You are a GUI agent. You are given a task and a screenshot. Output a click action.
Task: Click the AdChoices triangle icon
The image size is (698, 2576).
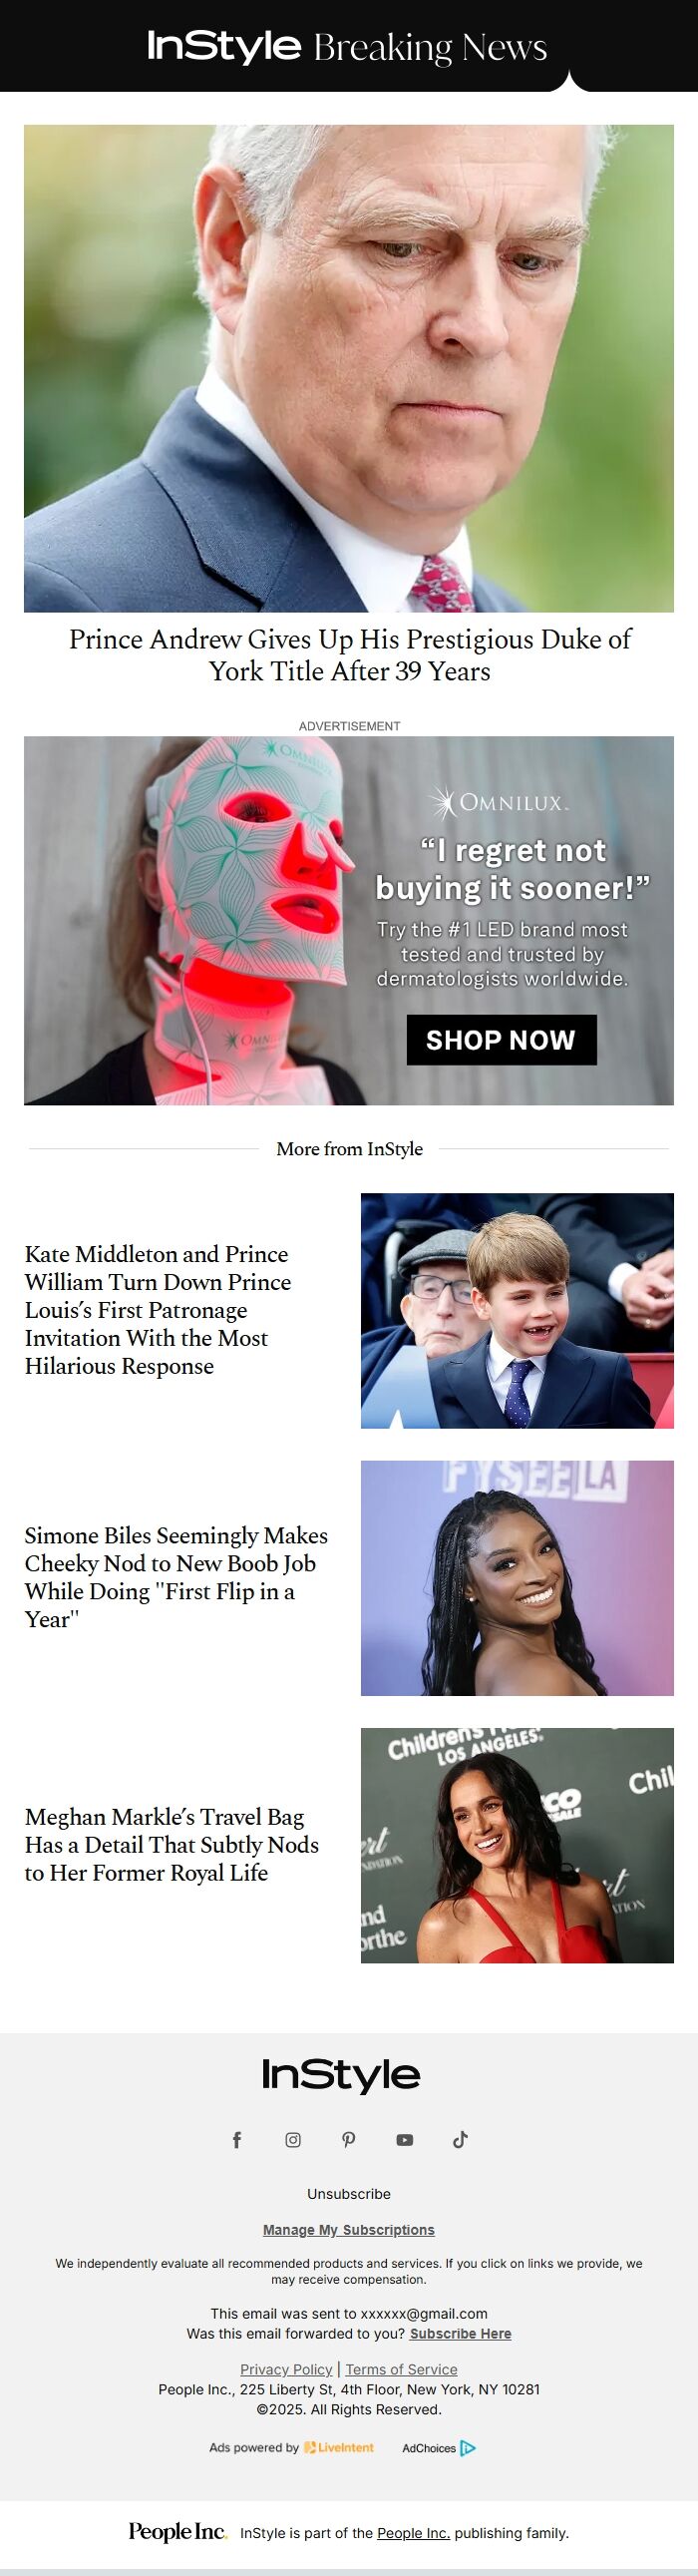(x=468, y=2448)
